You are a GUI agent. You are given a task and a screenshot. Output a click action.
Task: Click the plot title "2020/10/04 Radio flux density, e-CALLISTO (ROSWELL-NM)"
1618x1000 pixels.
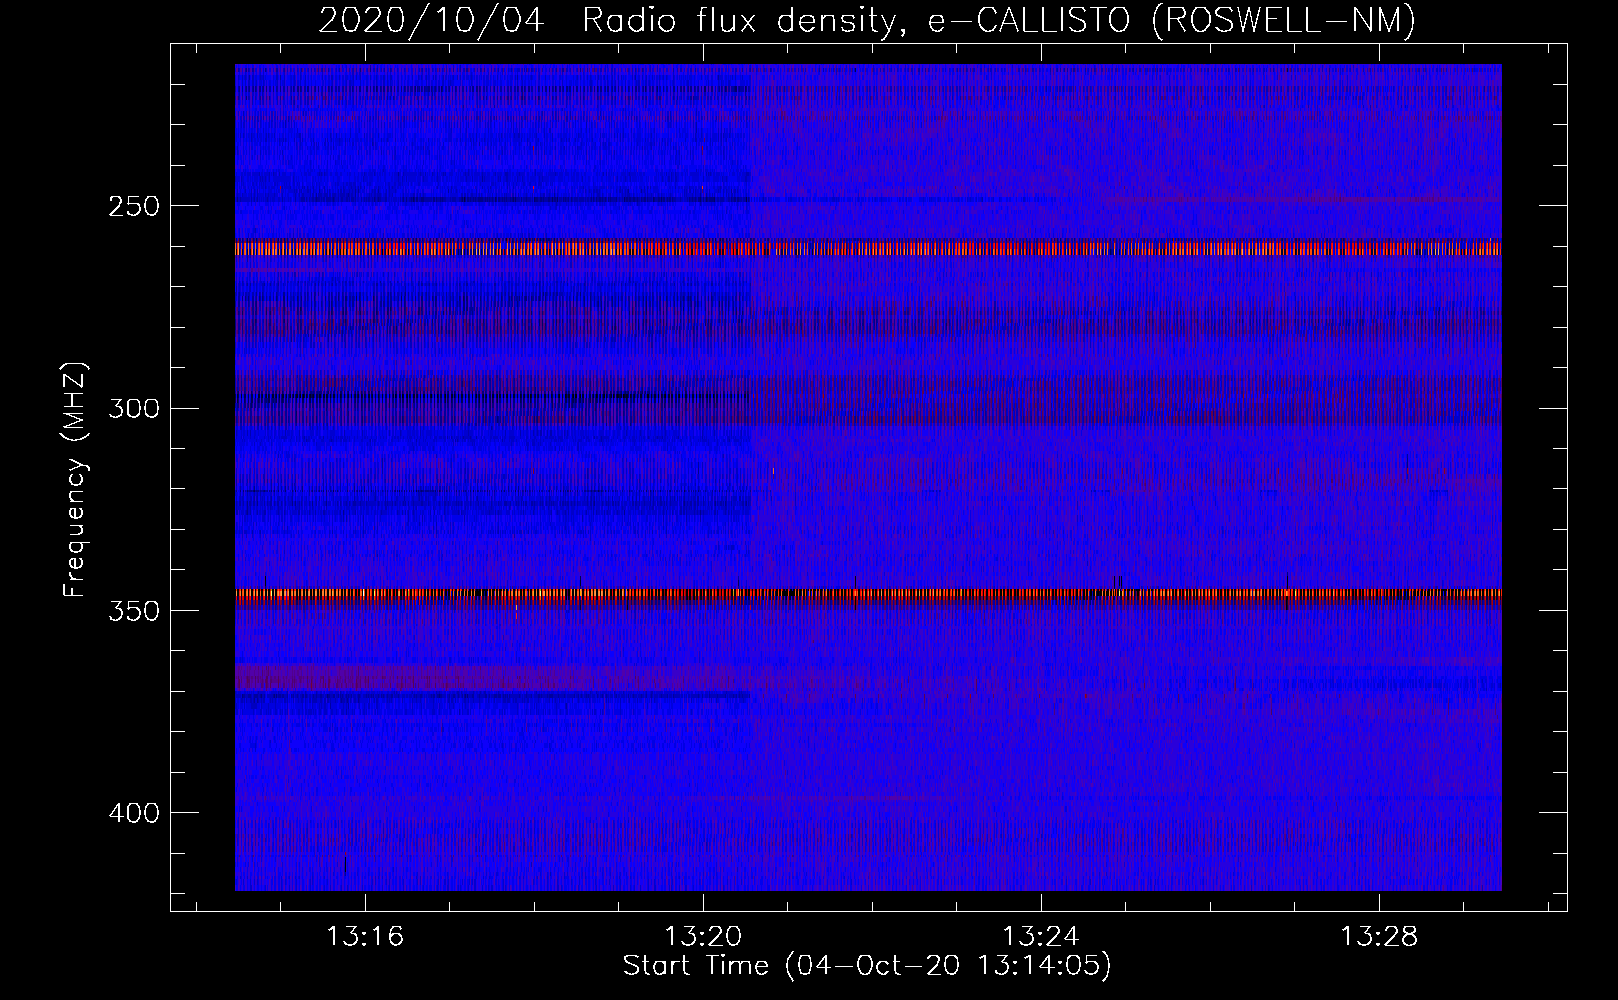click(x=867, y=20)
